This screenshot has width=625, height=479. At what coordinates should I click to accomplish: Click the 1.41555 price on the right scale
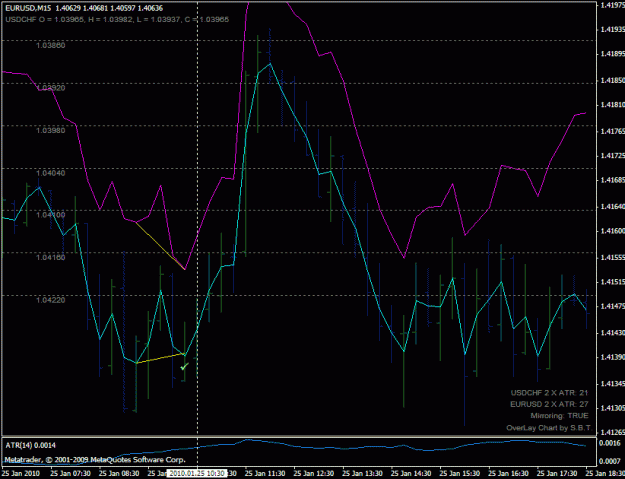[612, 257]
